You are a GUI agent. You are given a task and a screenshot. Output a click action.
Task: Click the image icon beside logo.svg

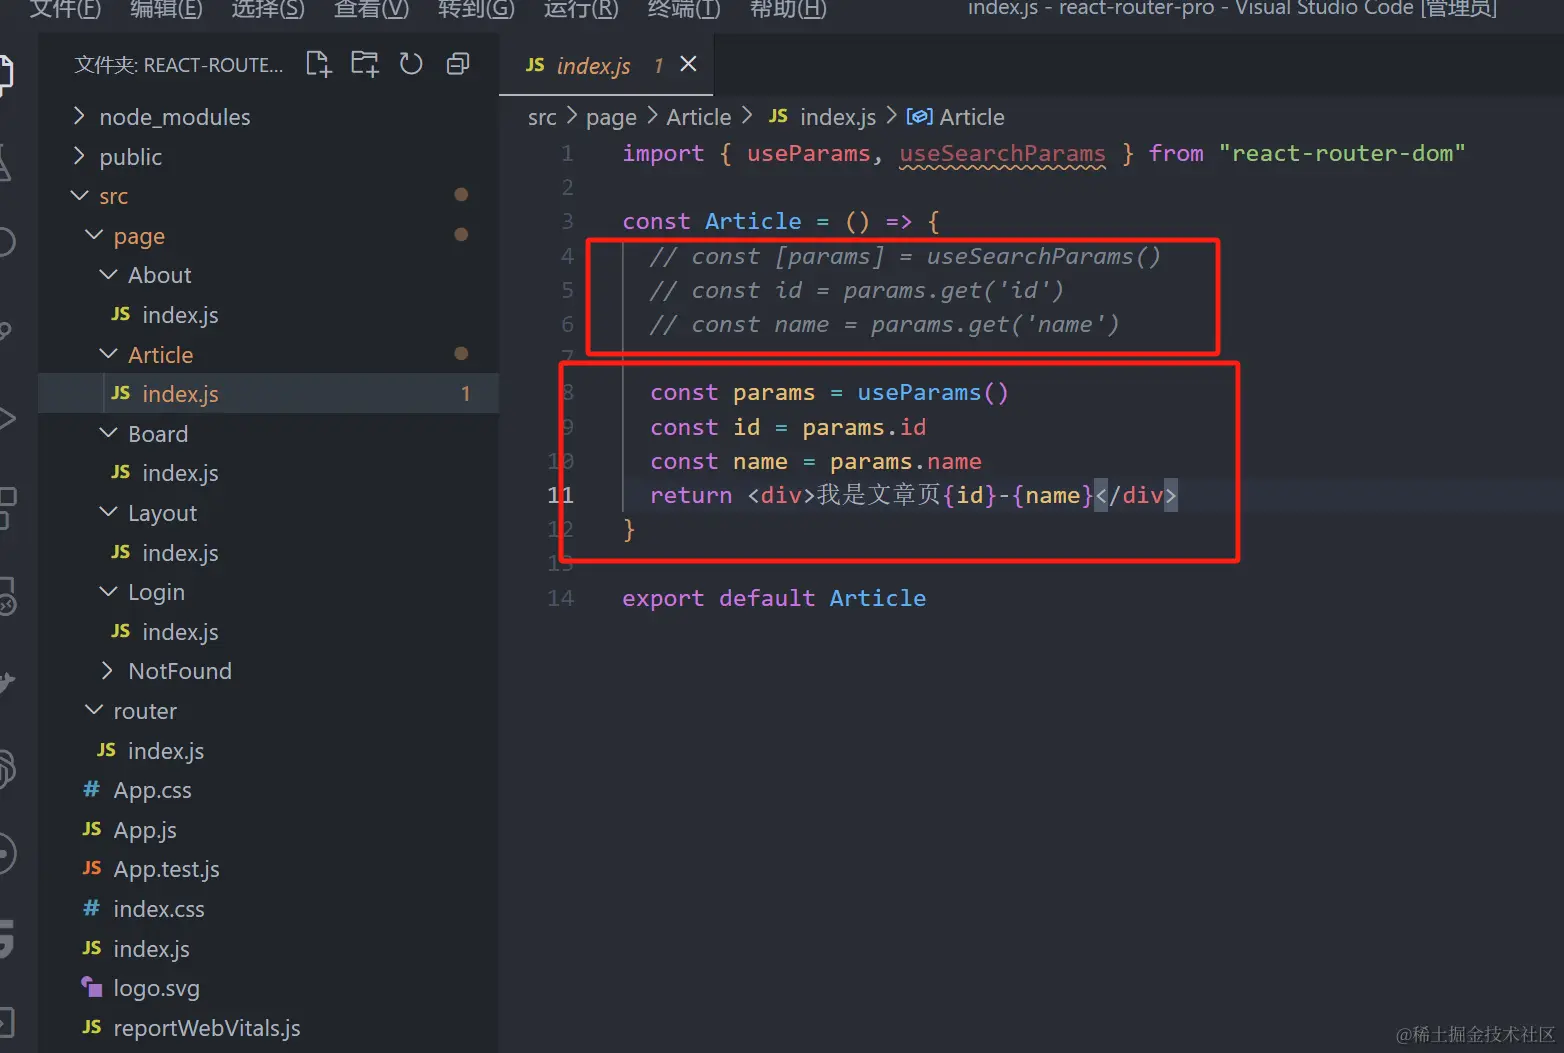(x=92, y=987)
